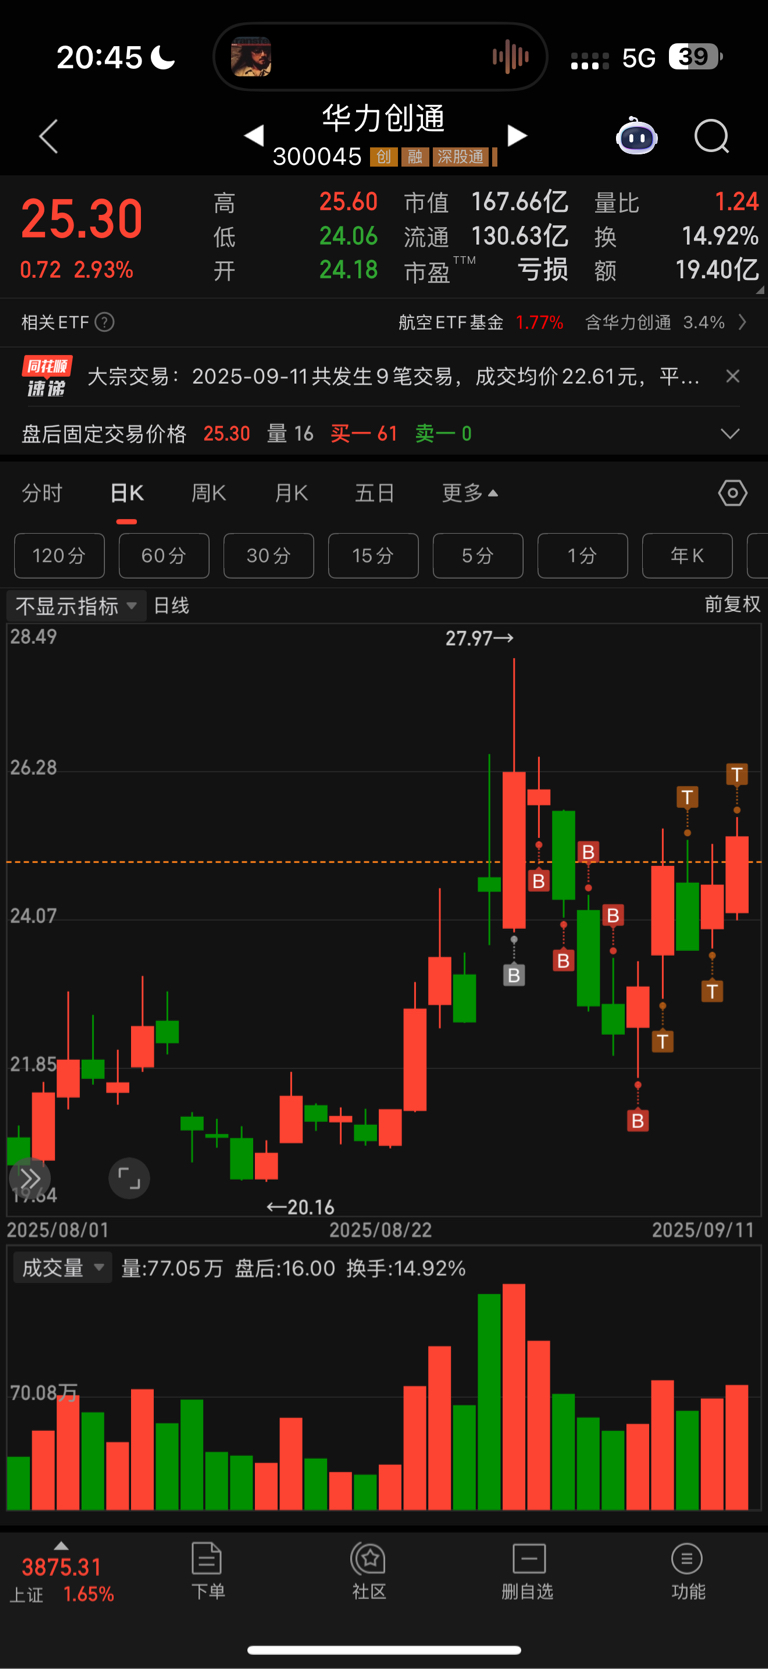
Task: Tap the 深股通 tag badge
Action: tap(461, 157)
